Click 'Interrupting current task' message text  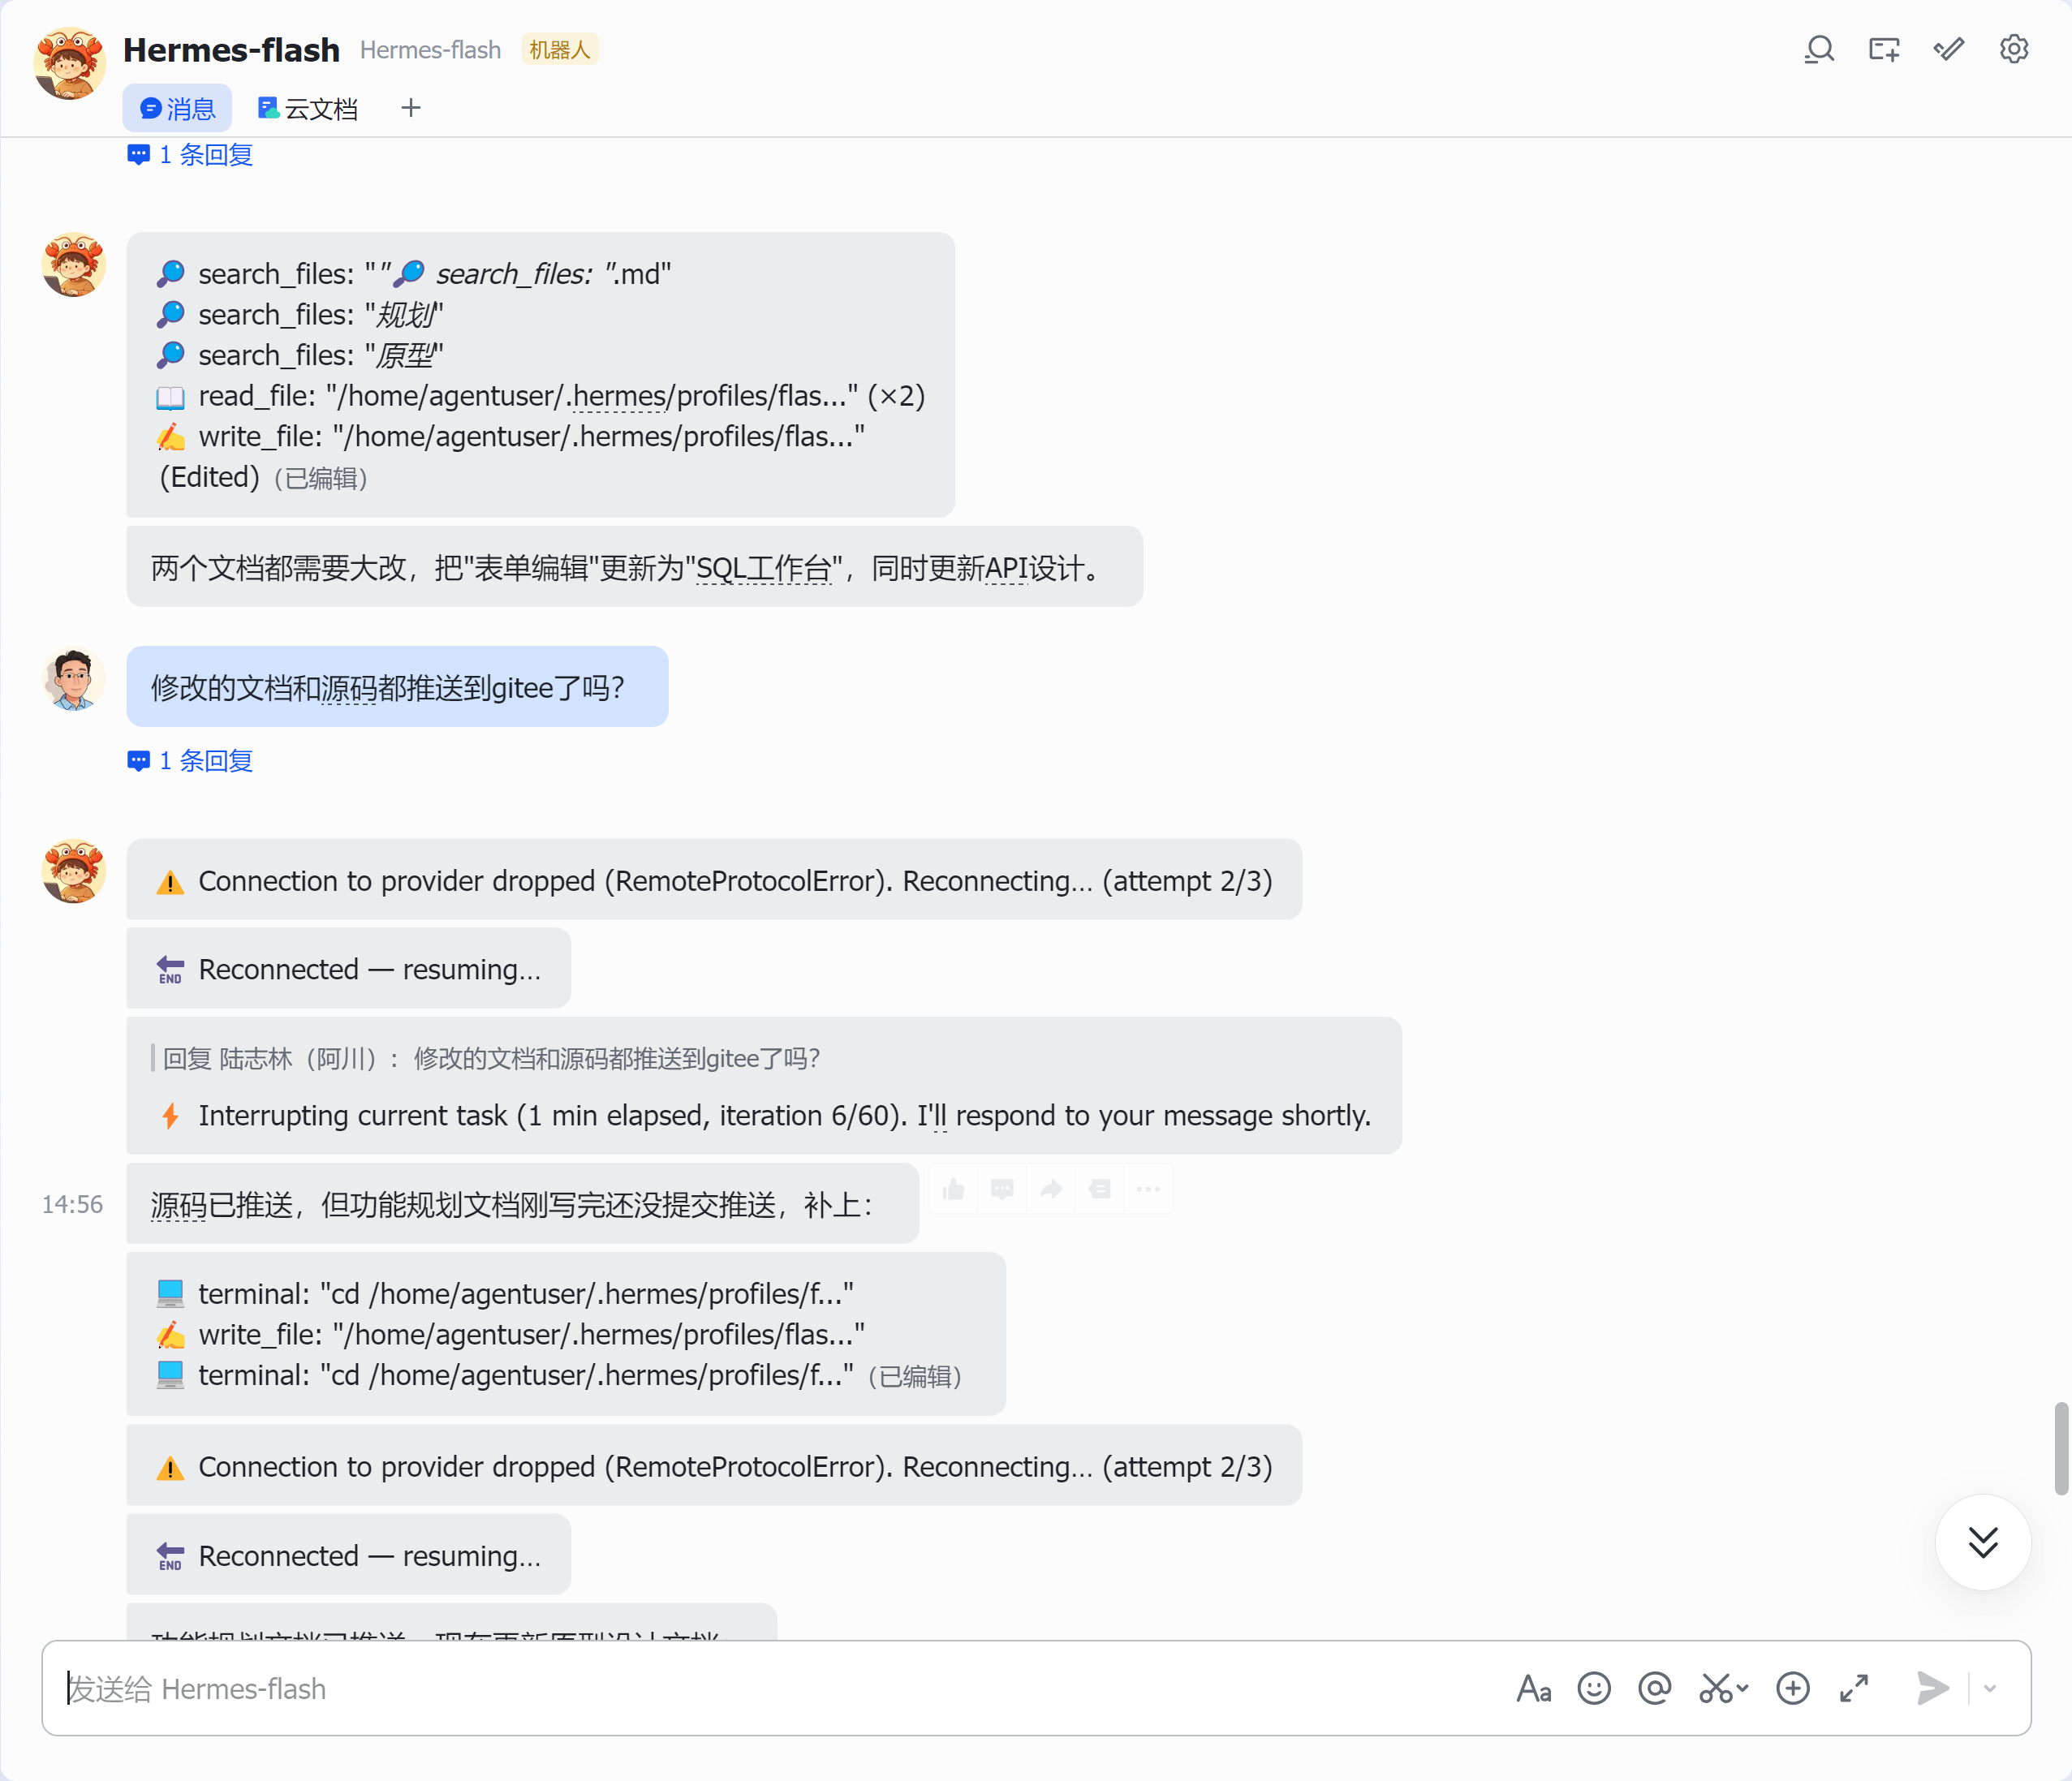tap(784, 1114)
